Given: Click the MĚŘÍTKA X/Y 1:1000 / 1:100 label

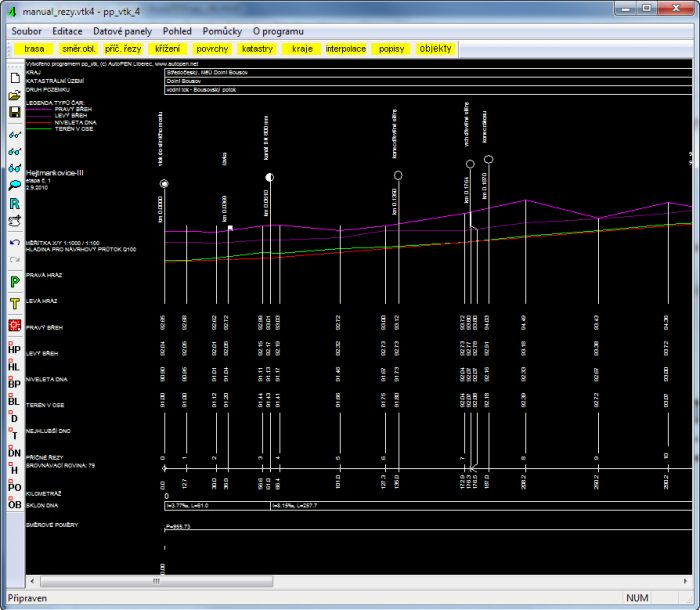Looking at the screenshot, I should 62,243.
